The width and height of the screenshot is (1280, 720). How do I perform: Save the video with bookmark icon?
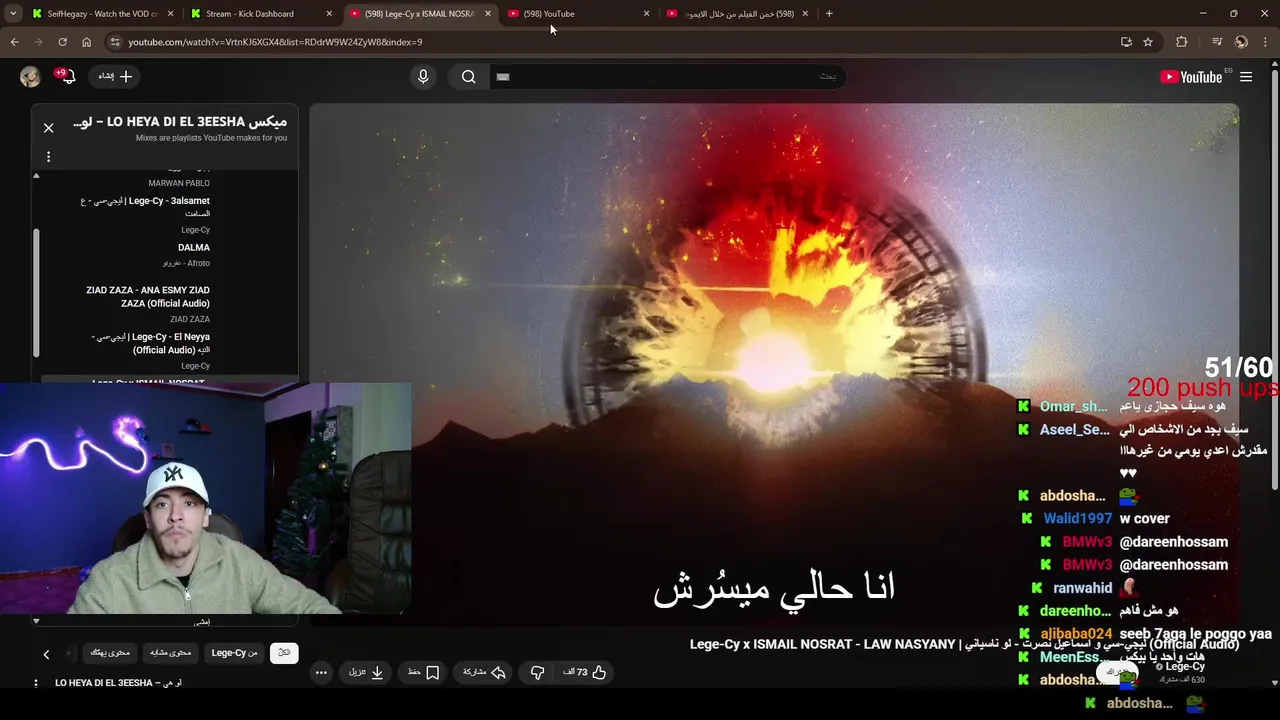pos(423,672)
